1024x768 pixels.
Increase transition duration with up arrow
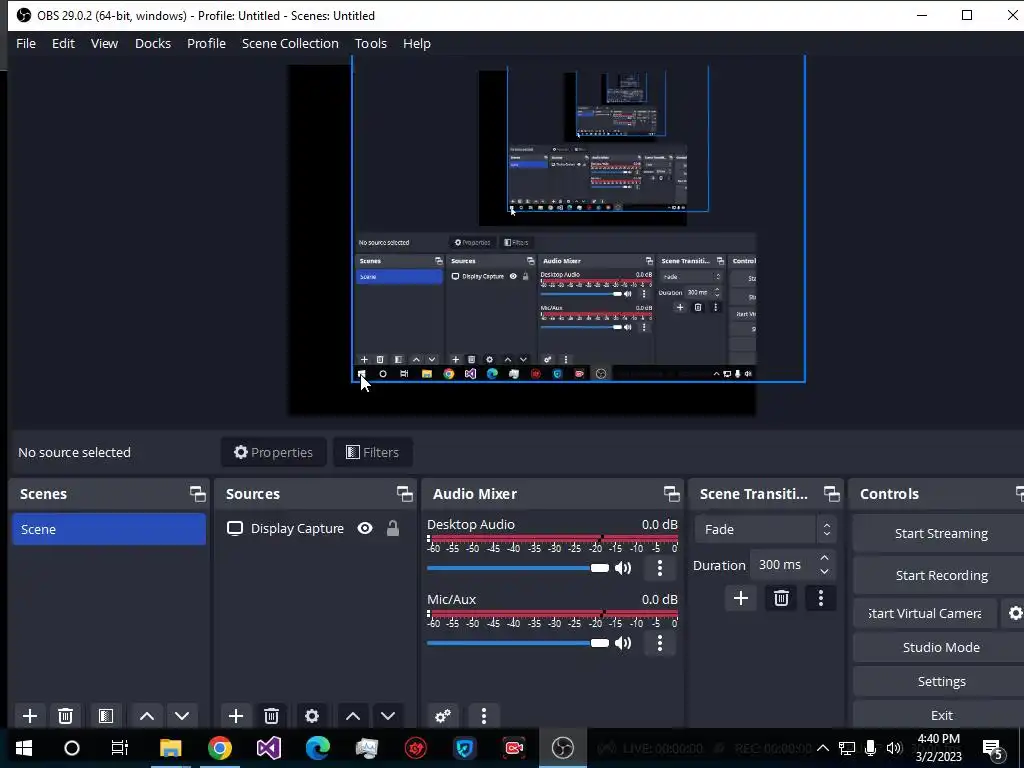824,558
